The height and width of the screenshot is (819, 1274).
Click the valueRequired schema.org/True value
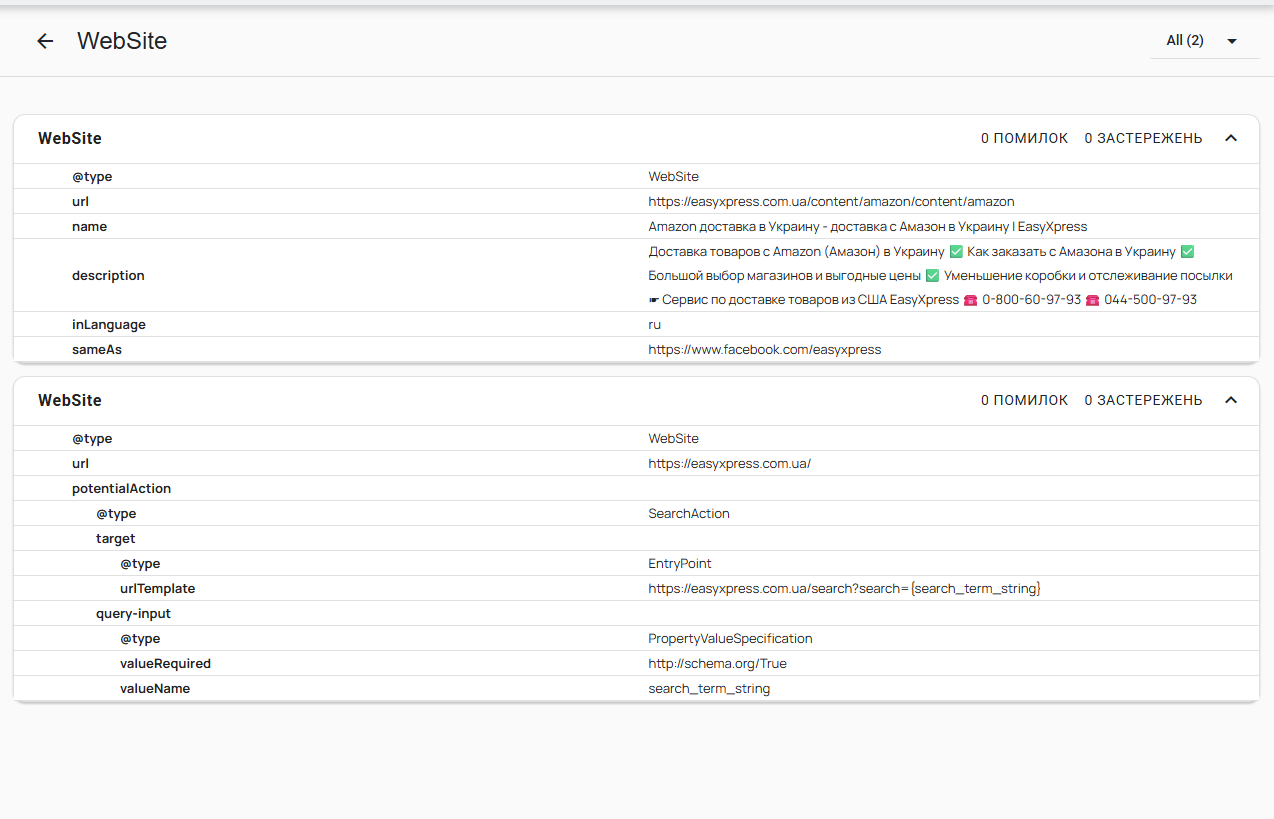[717, 664]
